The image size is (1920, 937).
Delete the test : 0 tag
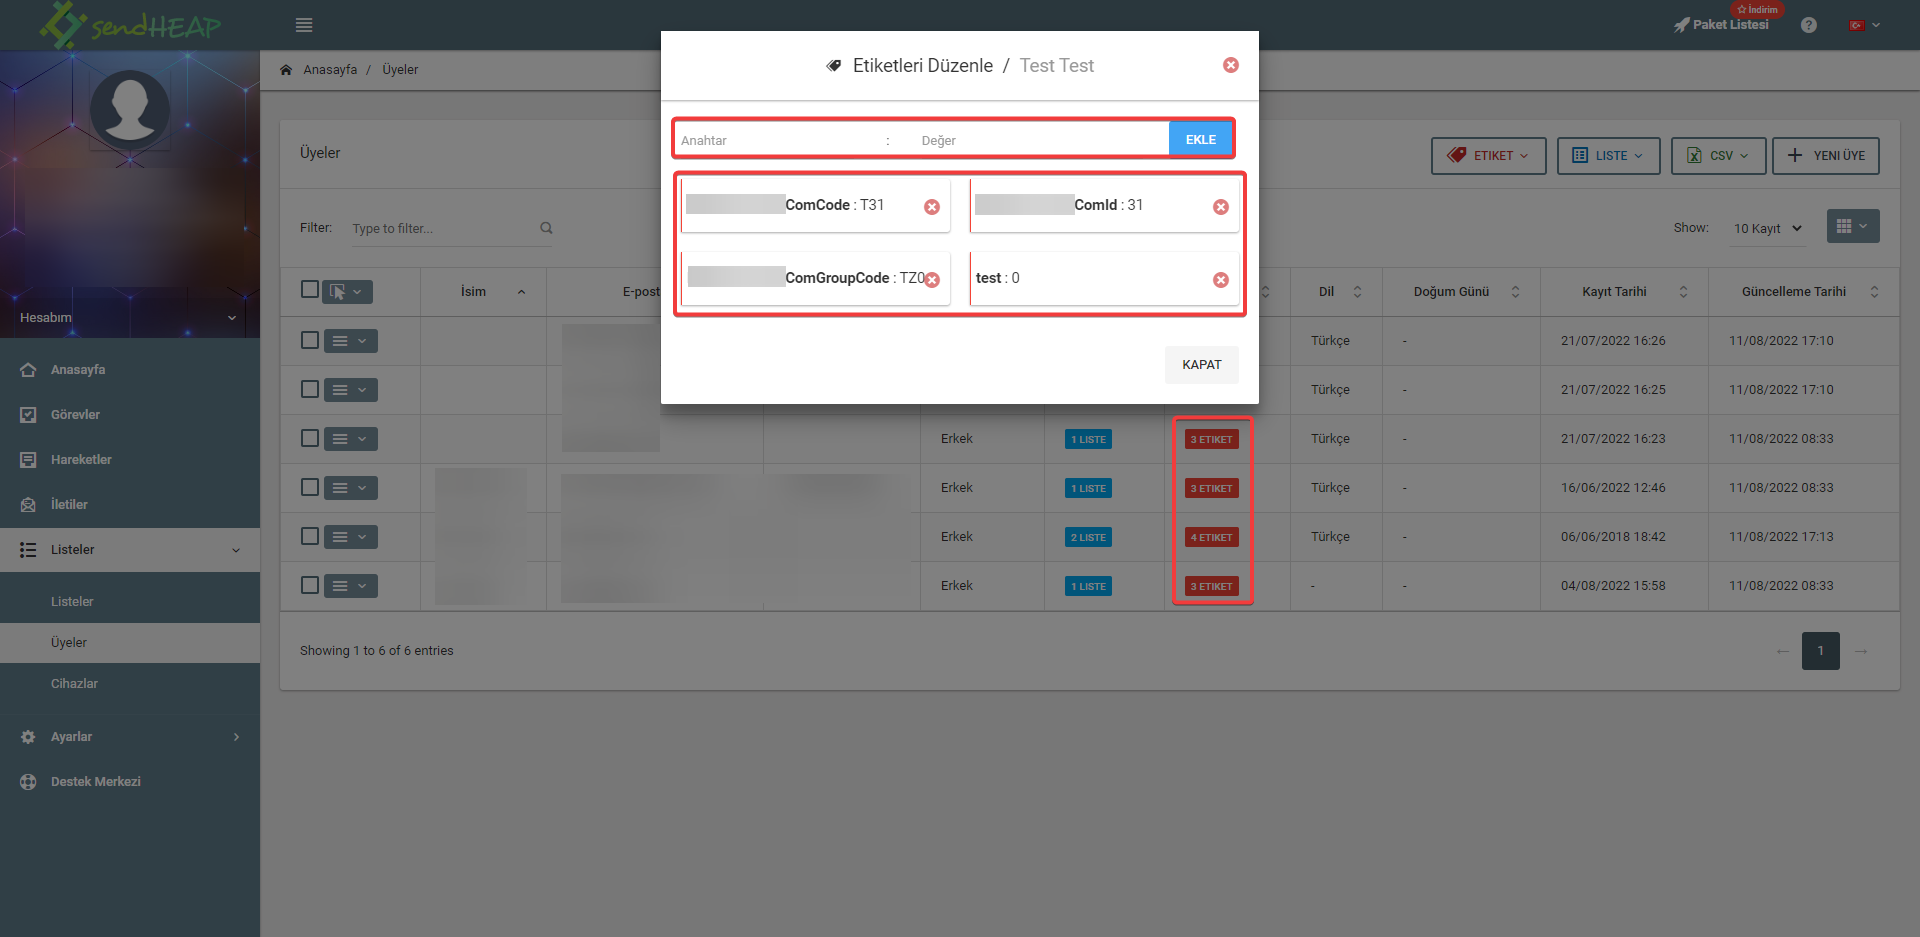[x=1221, y=280]
